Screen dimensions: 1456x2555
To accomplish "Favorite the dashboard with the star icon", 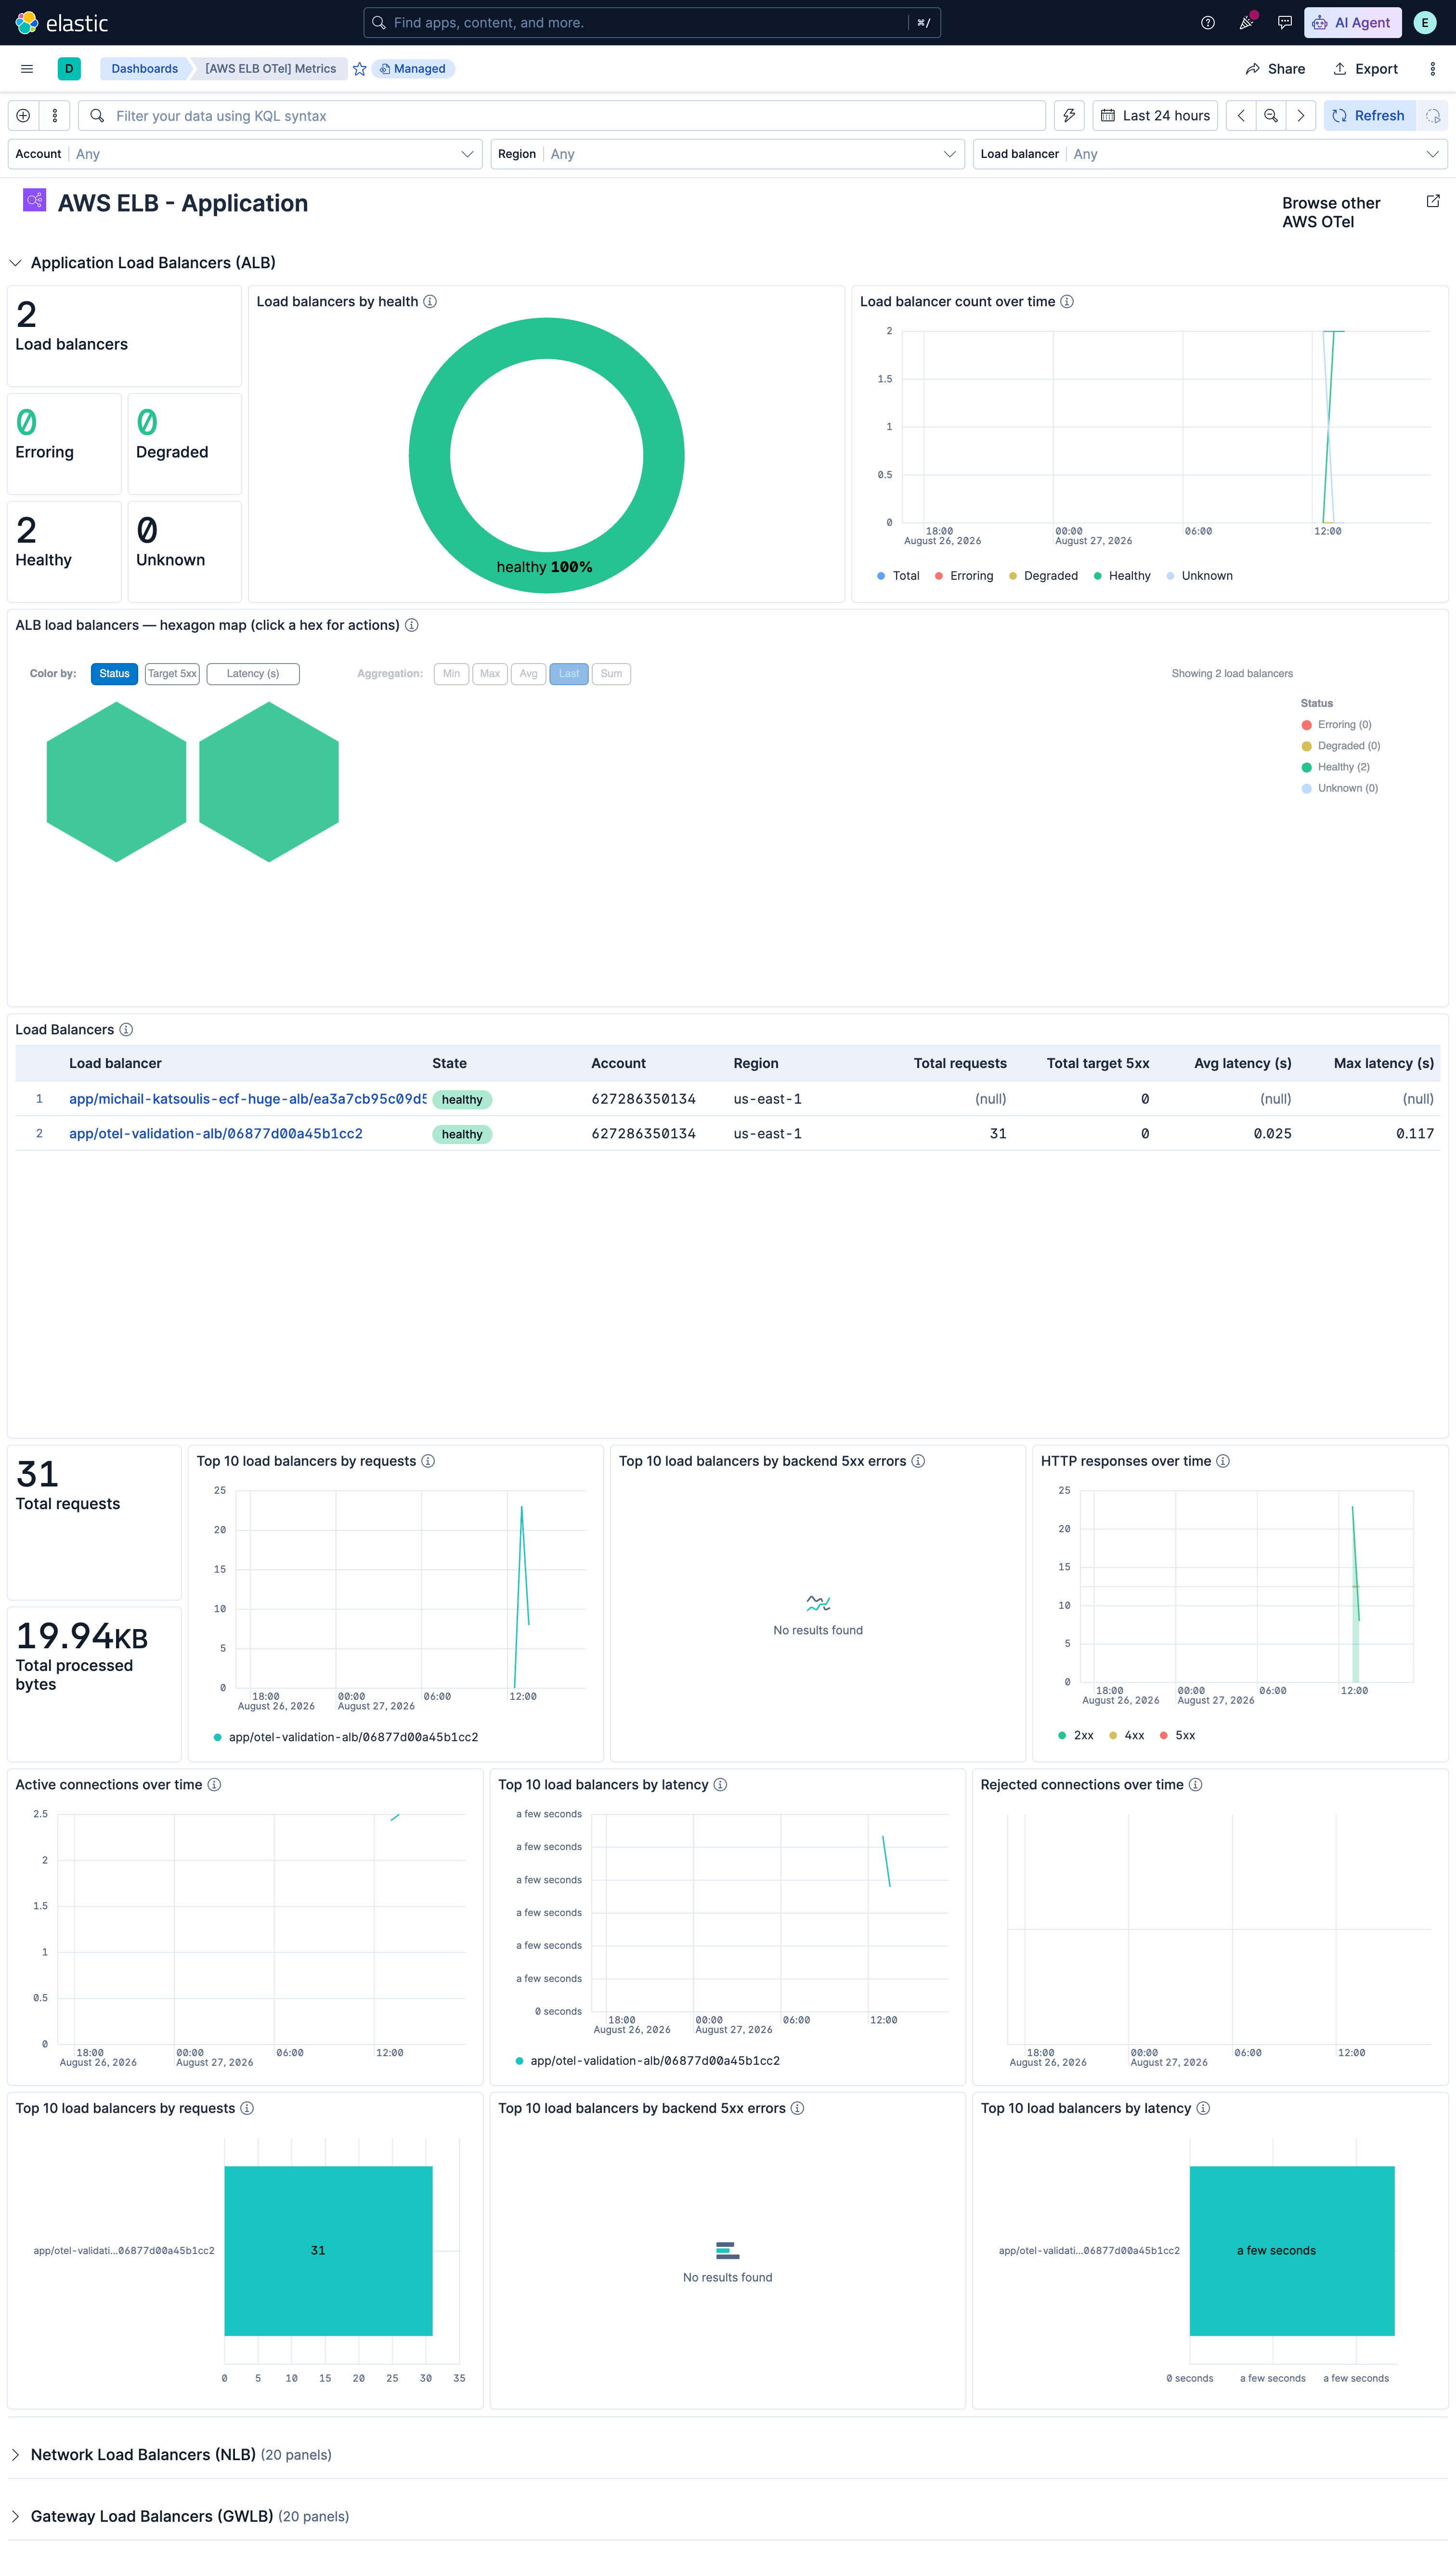I will [x=360, y=69].
